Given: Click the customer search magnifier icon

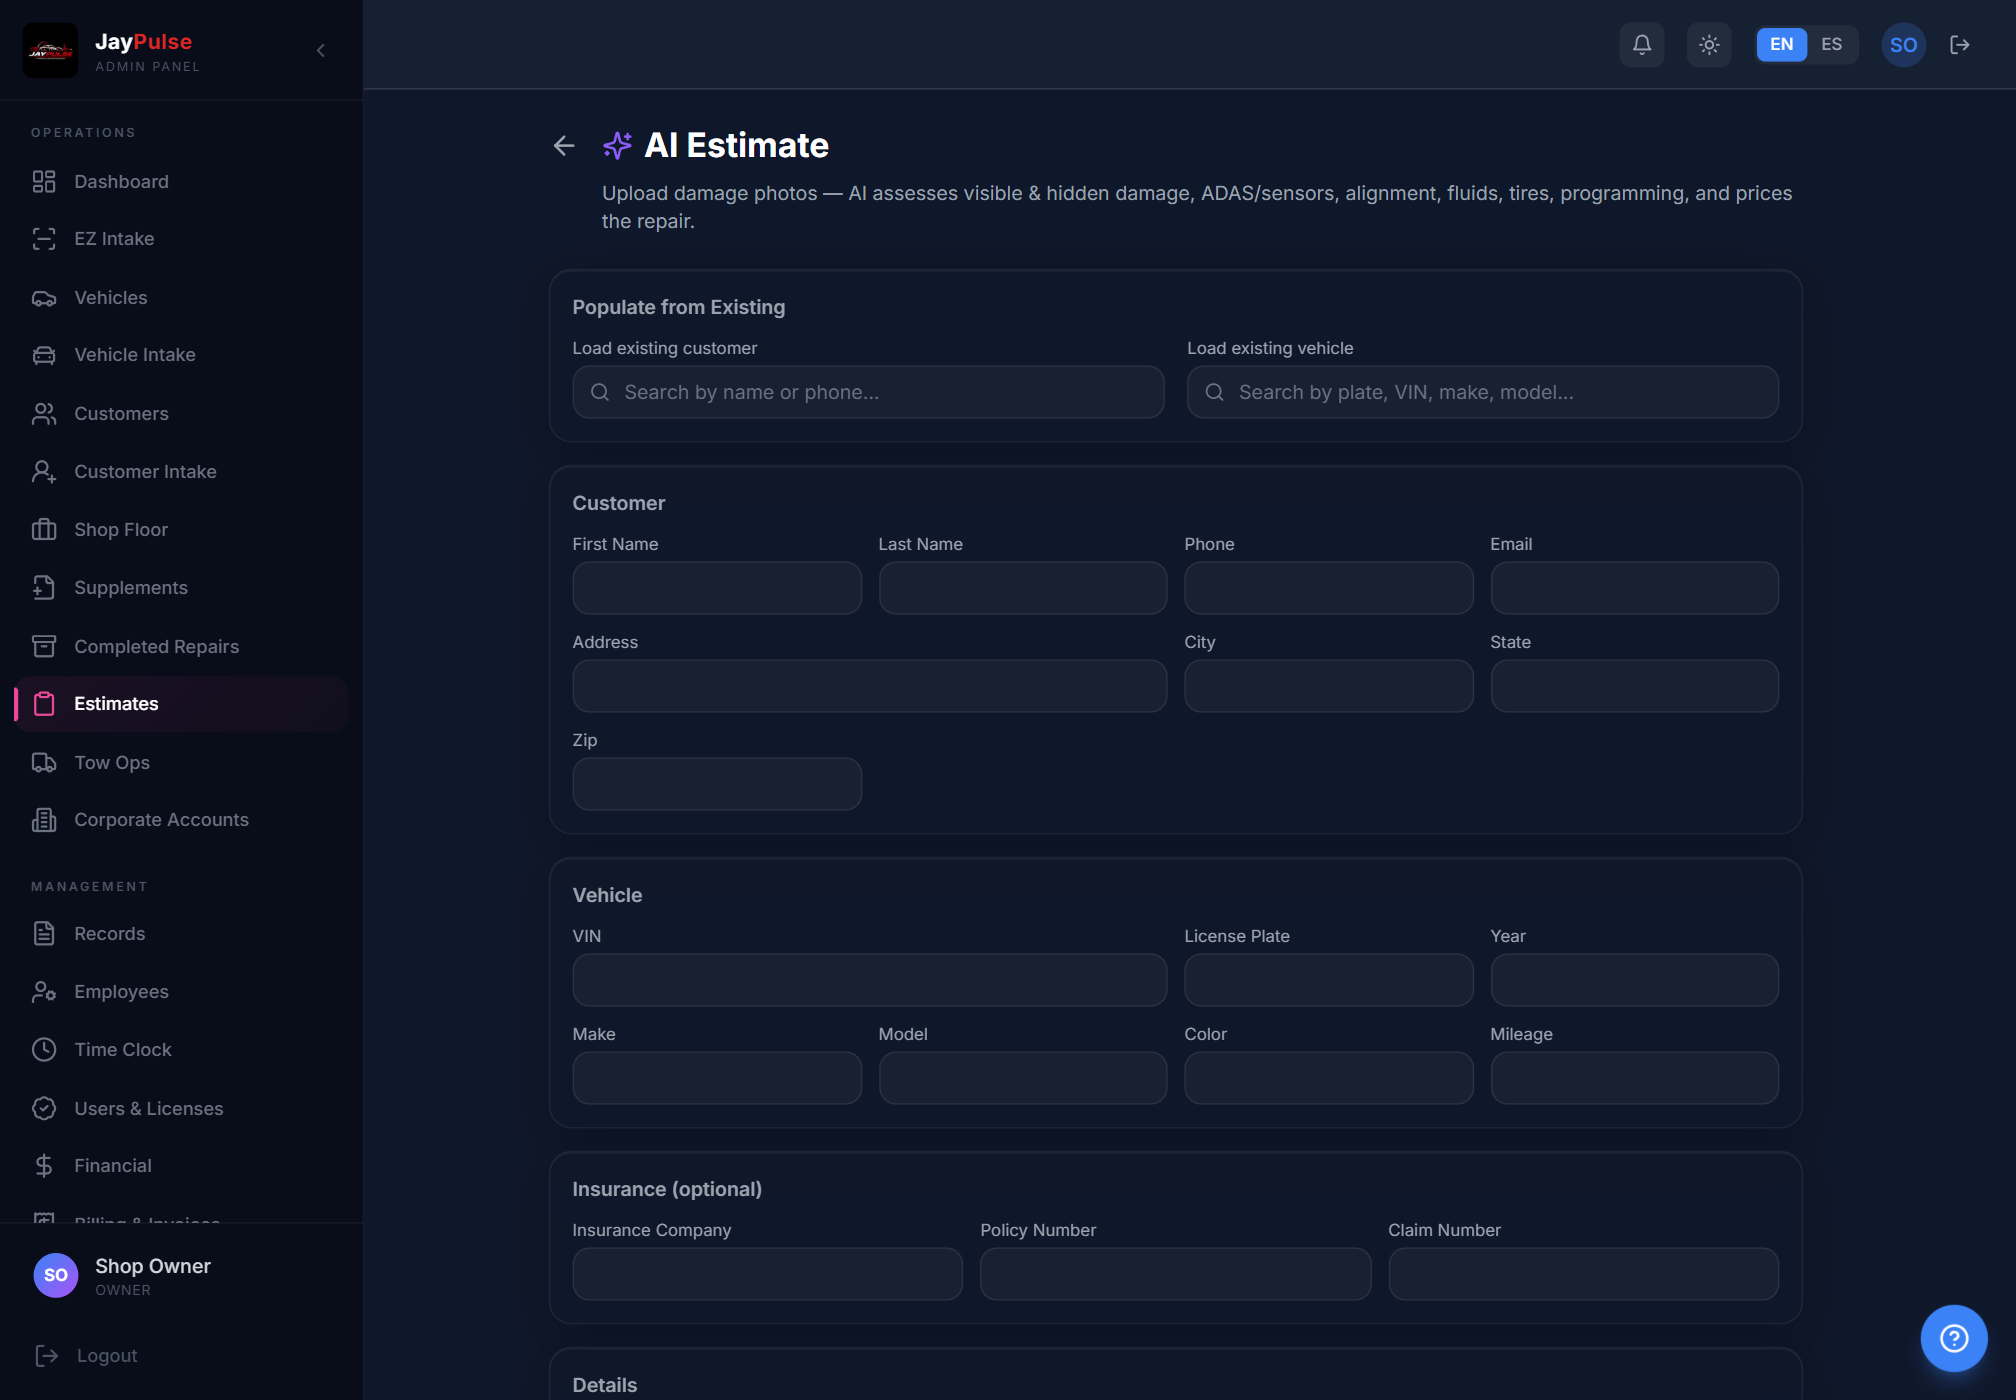Looking at the screenshot, I should (600, 392).
